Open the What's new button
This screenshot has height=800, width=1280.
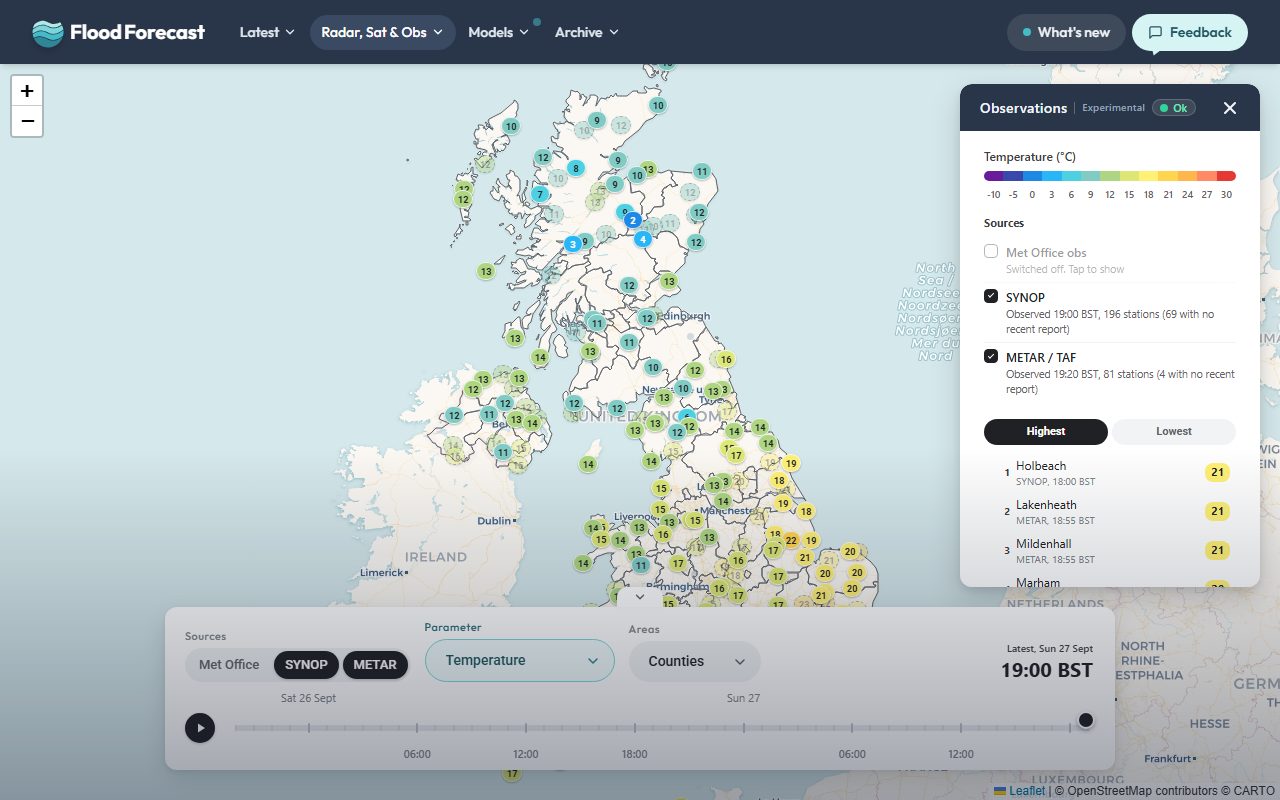1066,32
